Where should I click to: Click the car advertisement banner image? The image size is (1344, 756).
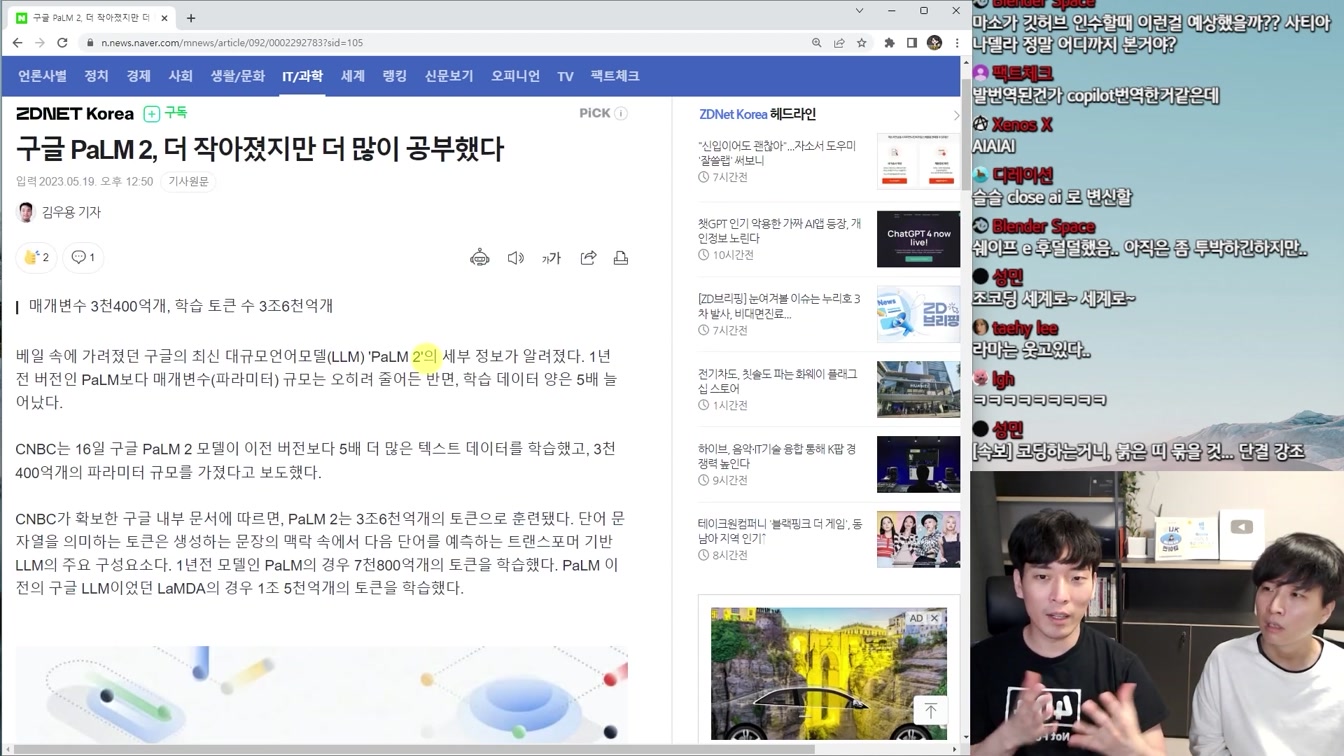click(x=828, y=673)
